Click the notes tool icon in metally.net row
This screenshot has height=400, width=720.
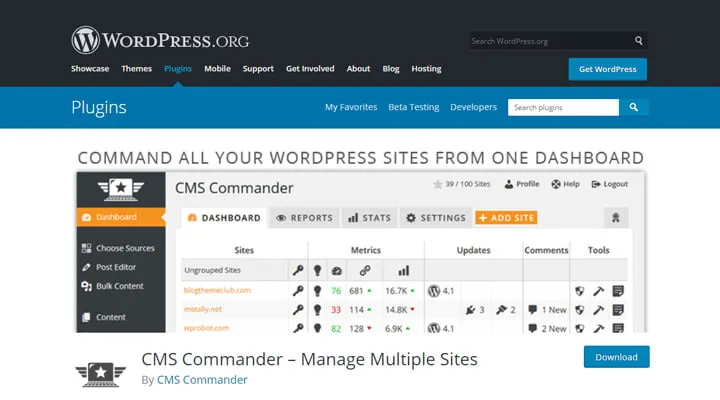tap(618, 310)
